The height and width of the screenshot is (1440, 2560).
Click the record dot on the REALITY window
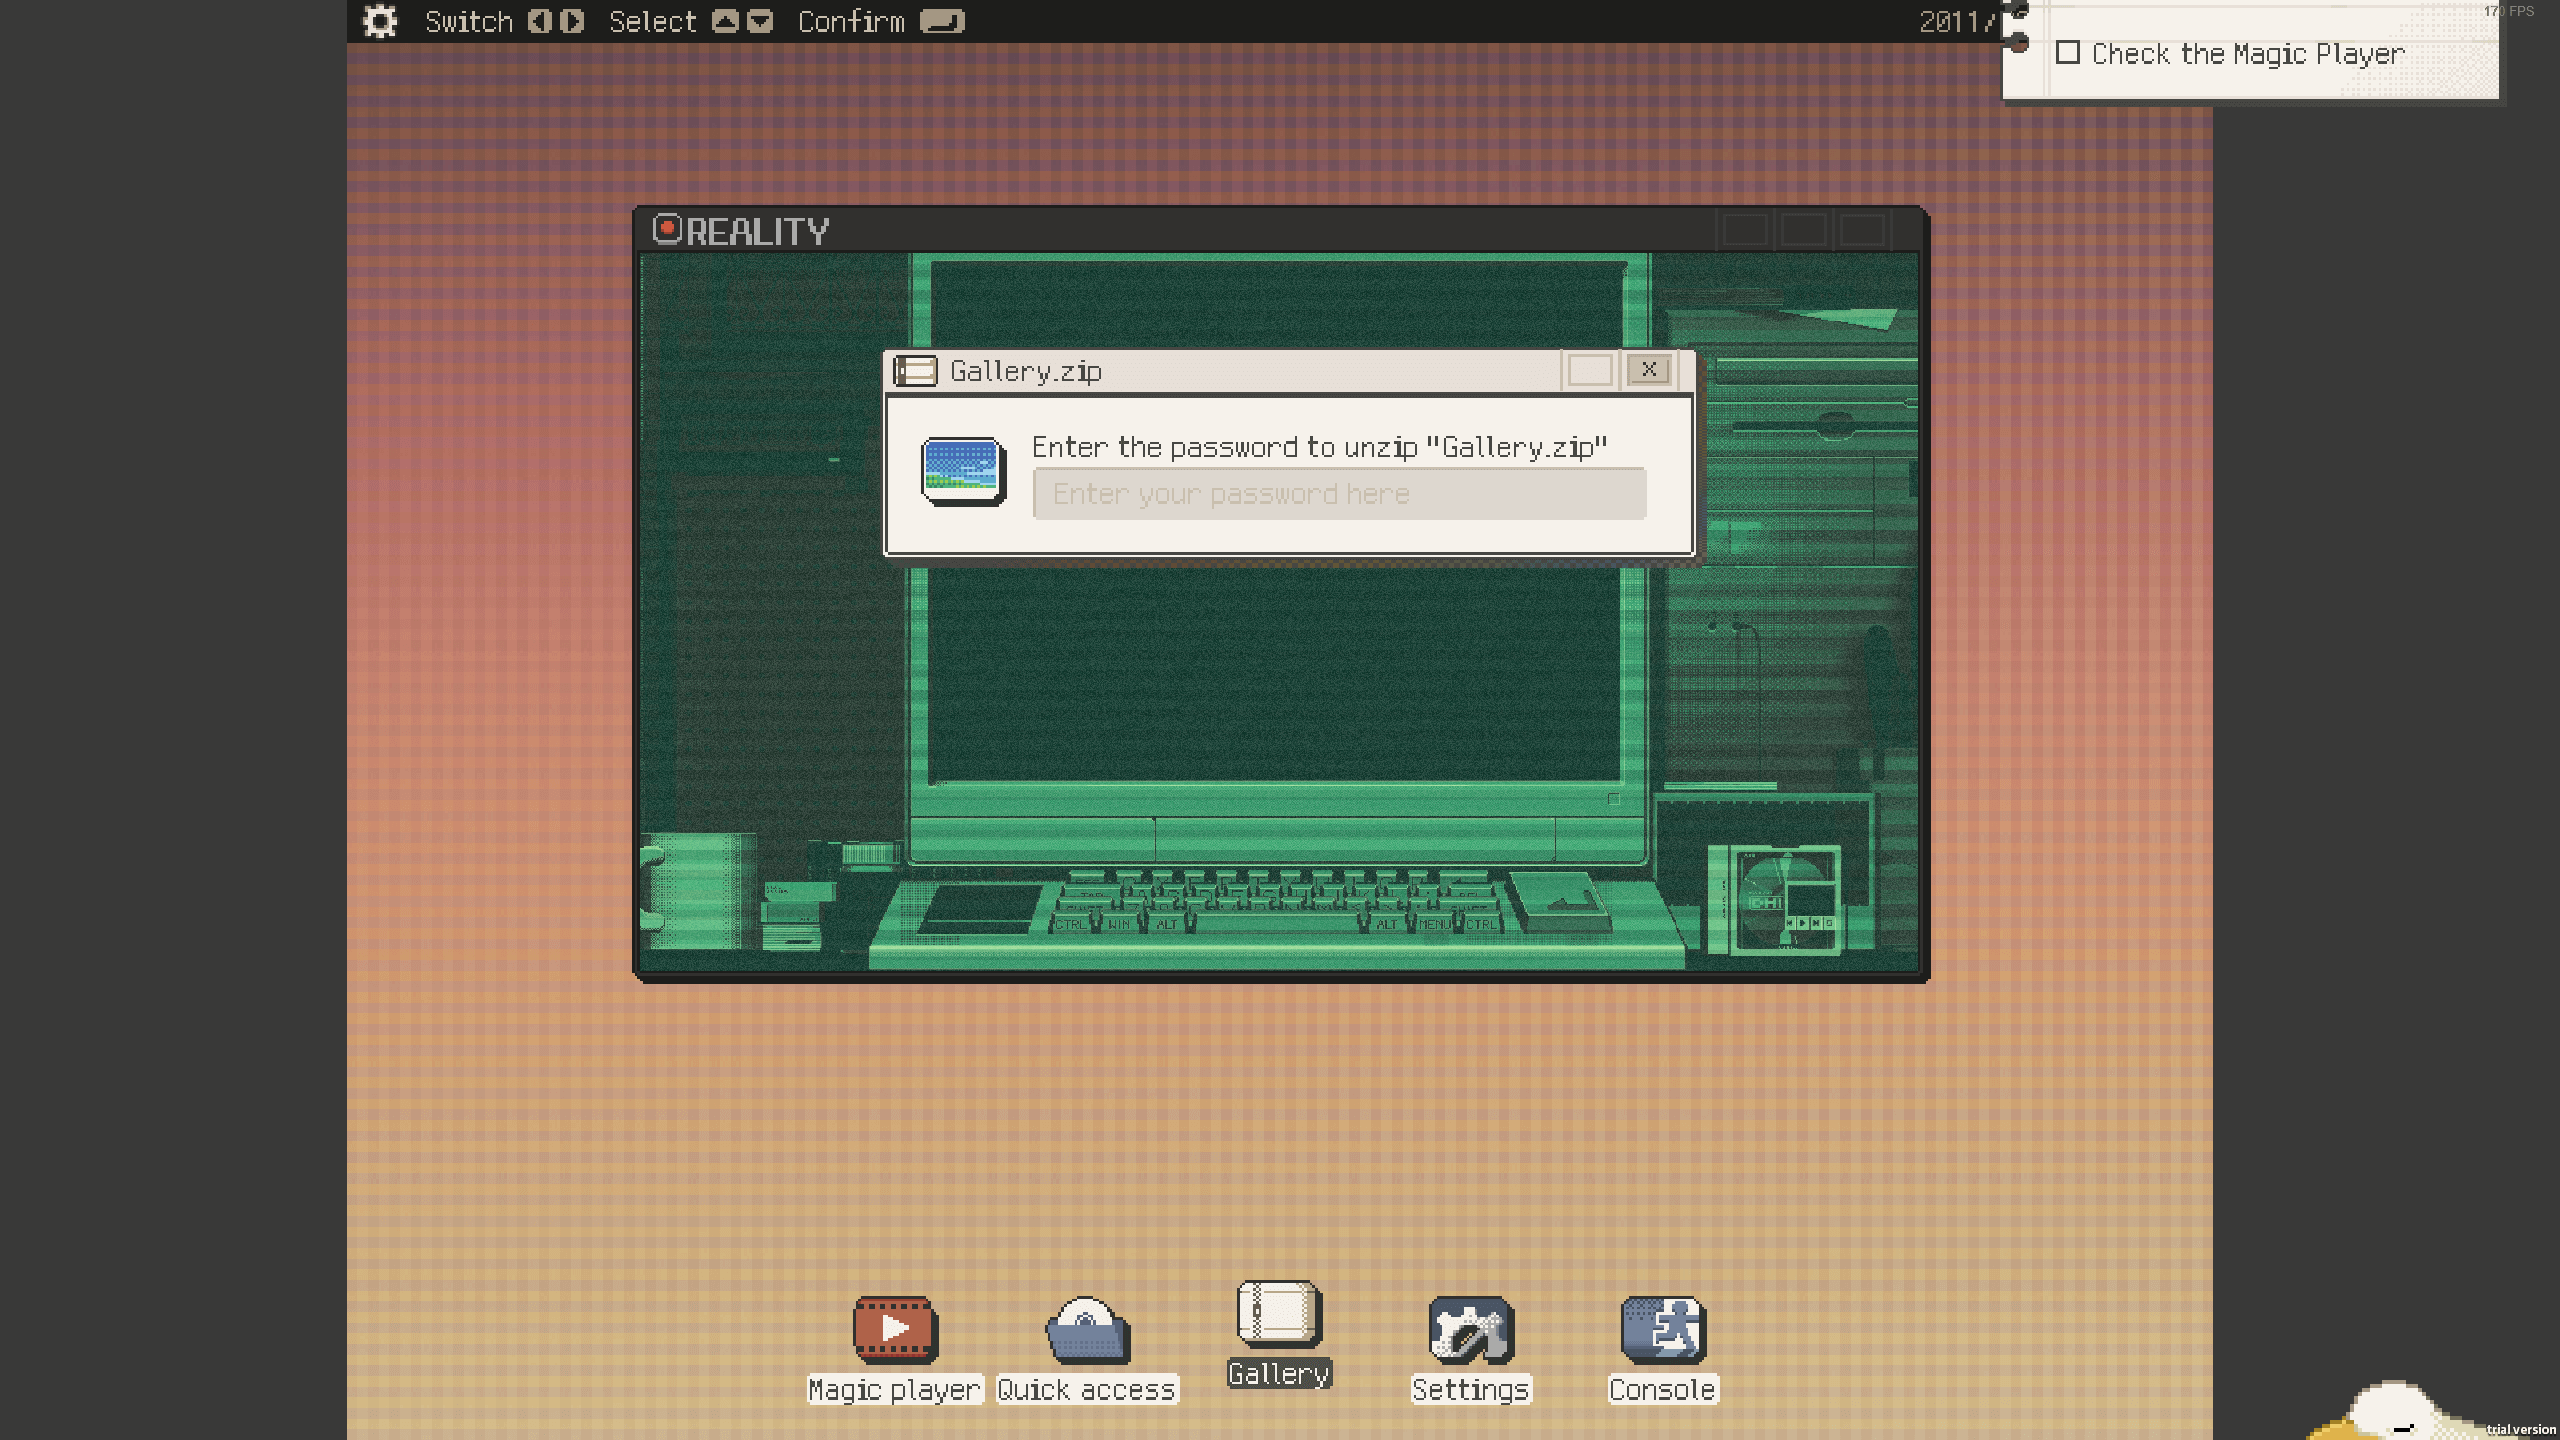[667, 230]
